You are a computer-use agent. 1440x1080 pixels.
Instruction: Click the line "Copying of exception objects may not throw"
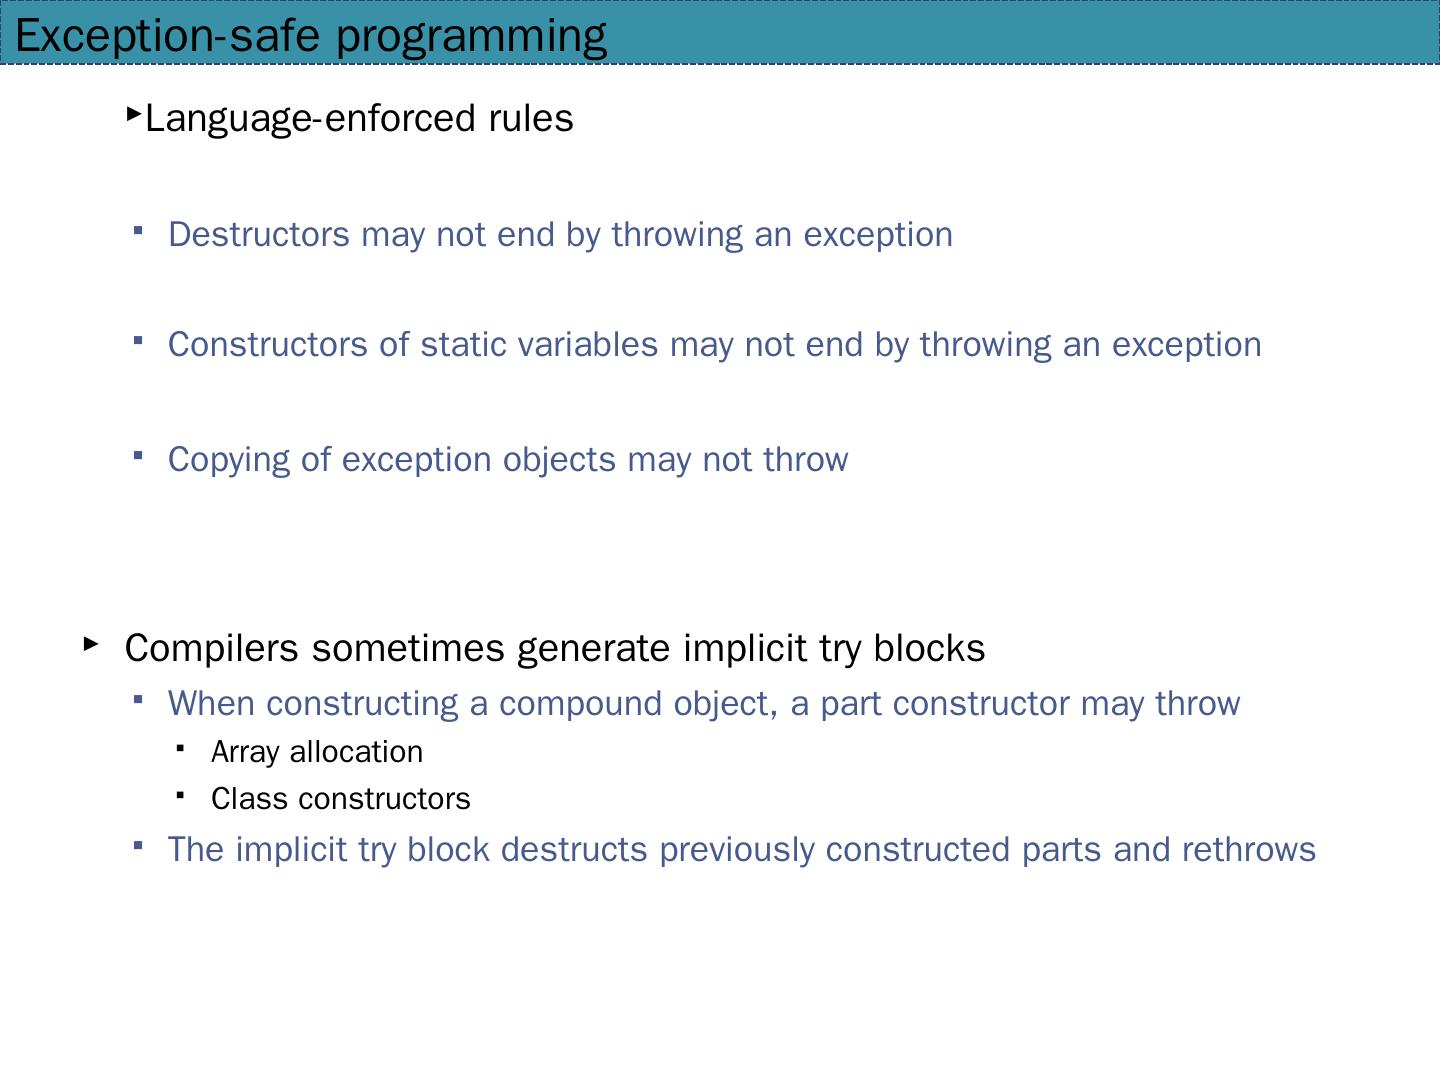[508, 460]
